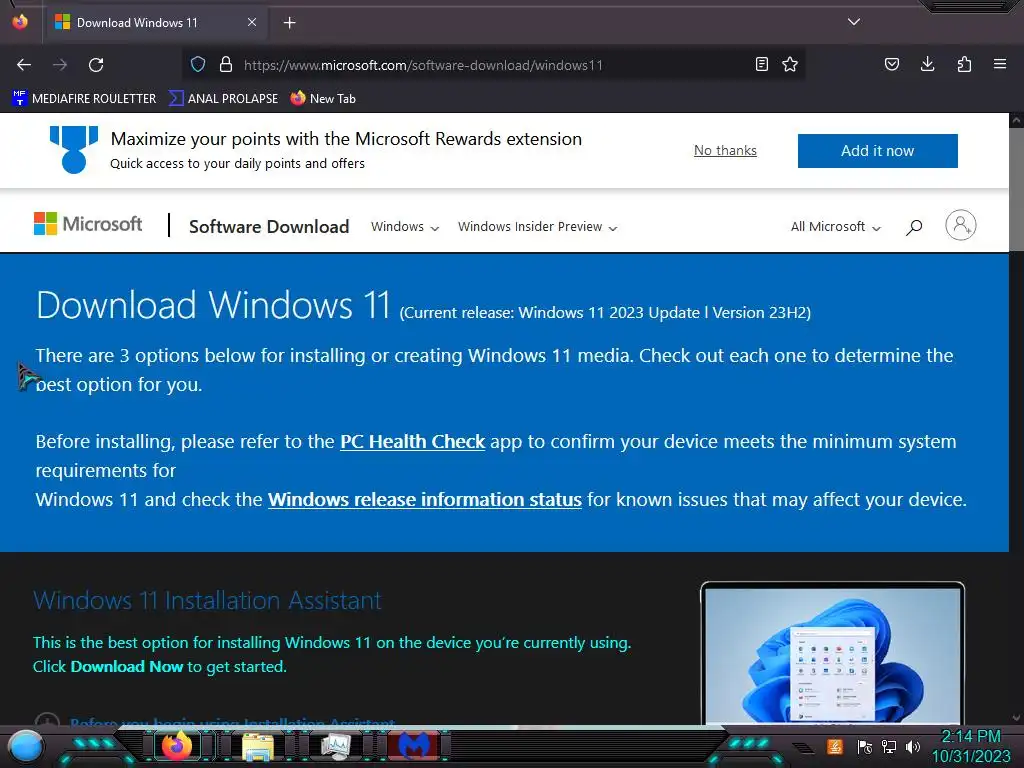Open the Firefox downloads panel

pyautogui.click(x=927, y=64)
